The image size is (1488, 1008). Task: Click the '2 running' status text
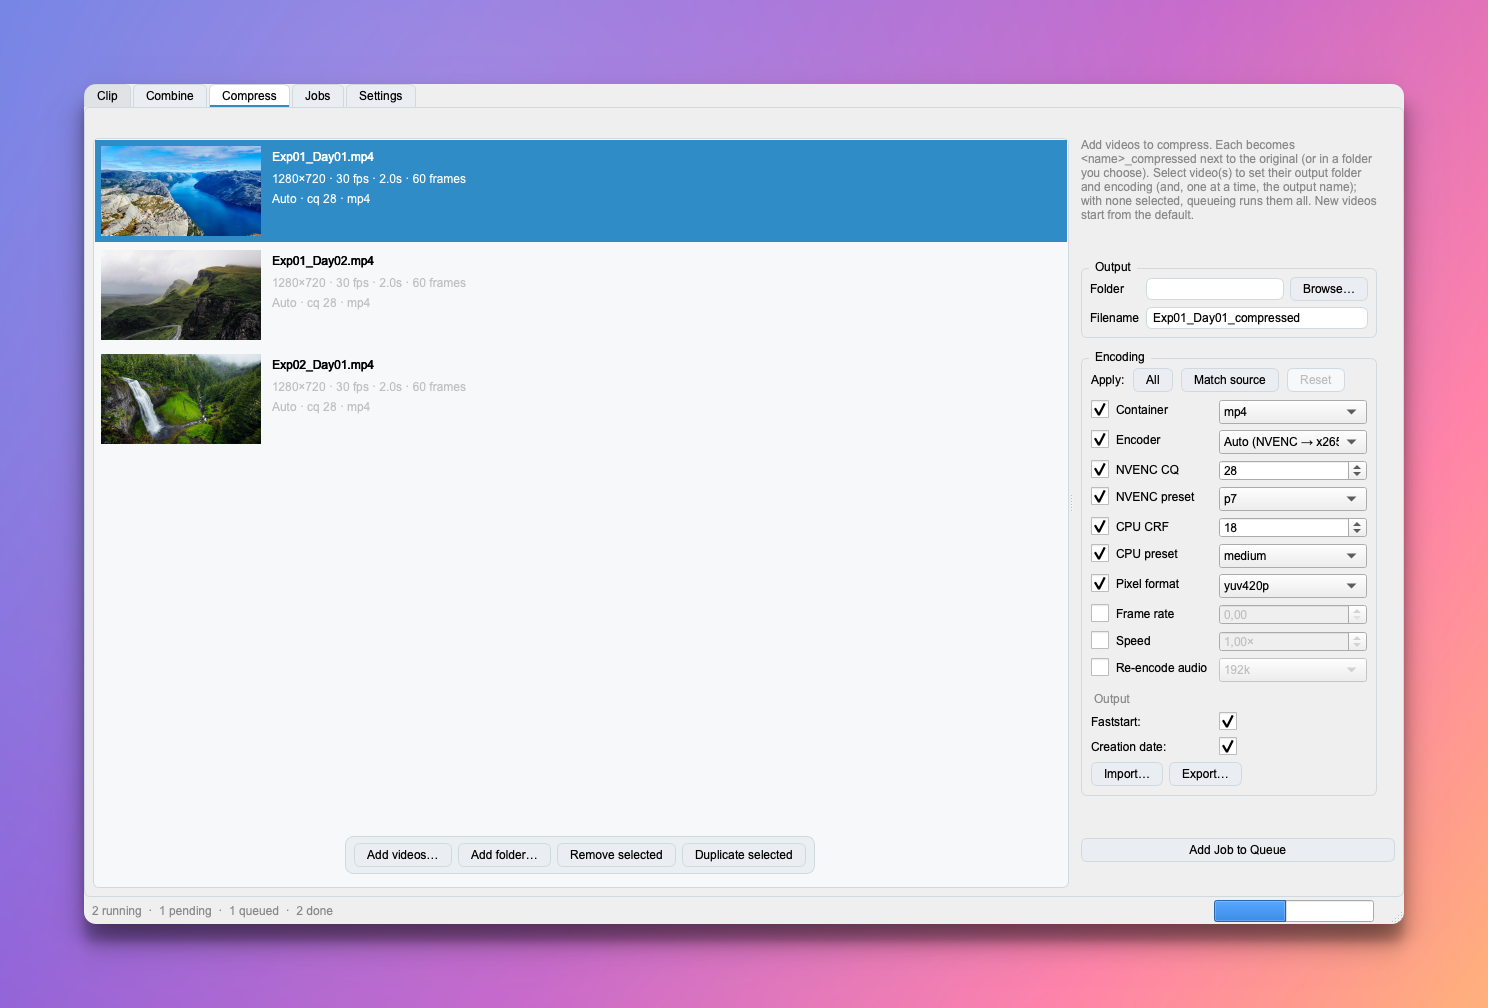[117, 911]
